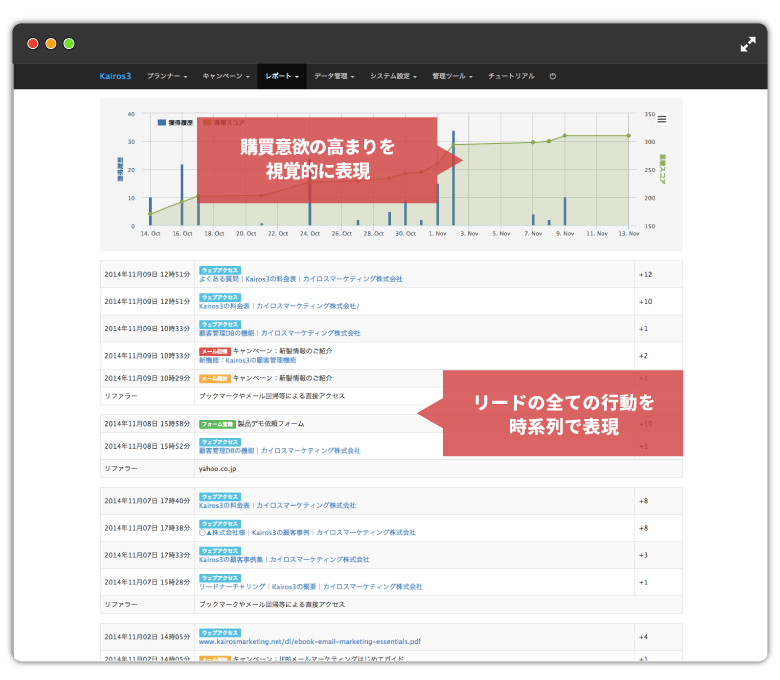Image resolution: width=780 pixels, height=680 pixels.
Task: Open the ebook-email-marketing-essentials.pdf link
Action: point(310,641)
